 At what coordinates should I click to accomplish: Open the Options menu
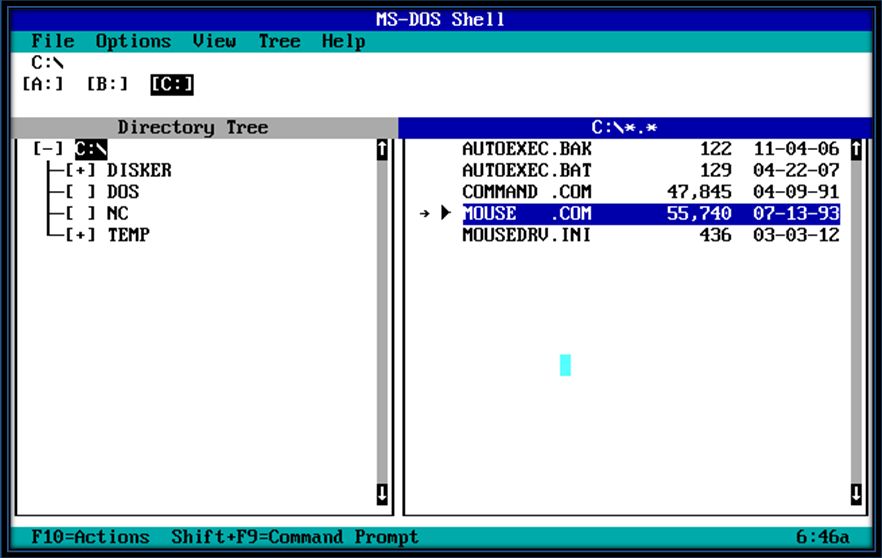(x=133, y=41)
